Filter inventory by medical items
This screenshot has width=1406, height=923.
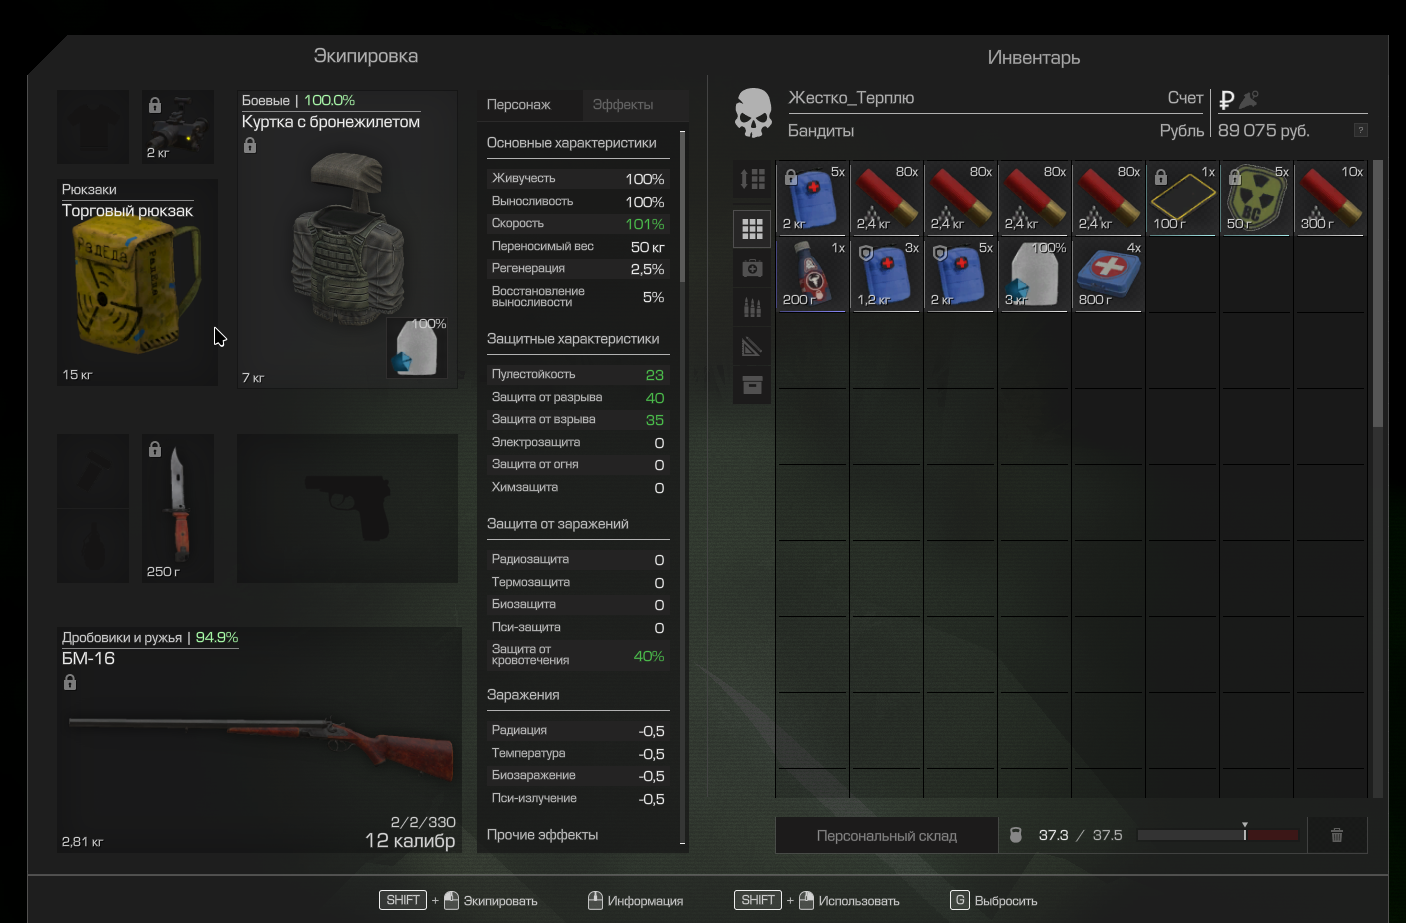pyautogui.click(x=752, y=268)
